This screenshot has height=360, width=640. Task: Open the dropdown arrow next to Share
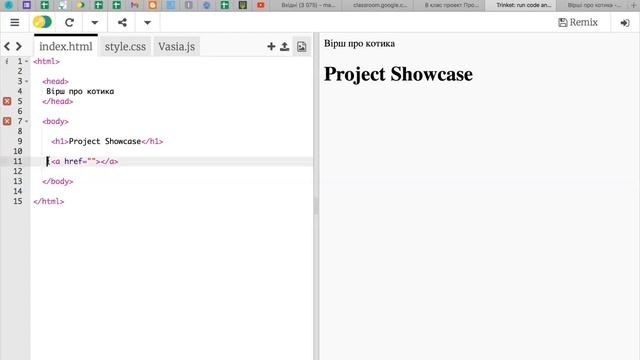tap(147, 22)
